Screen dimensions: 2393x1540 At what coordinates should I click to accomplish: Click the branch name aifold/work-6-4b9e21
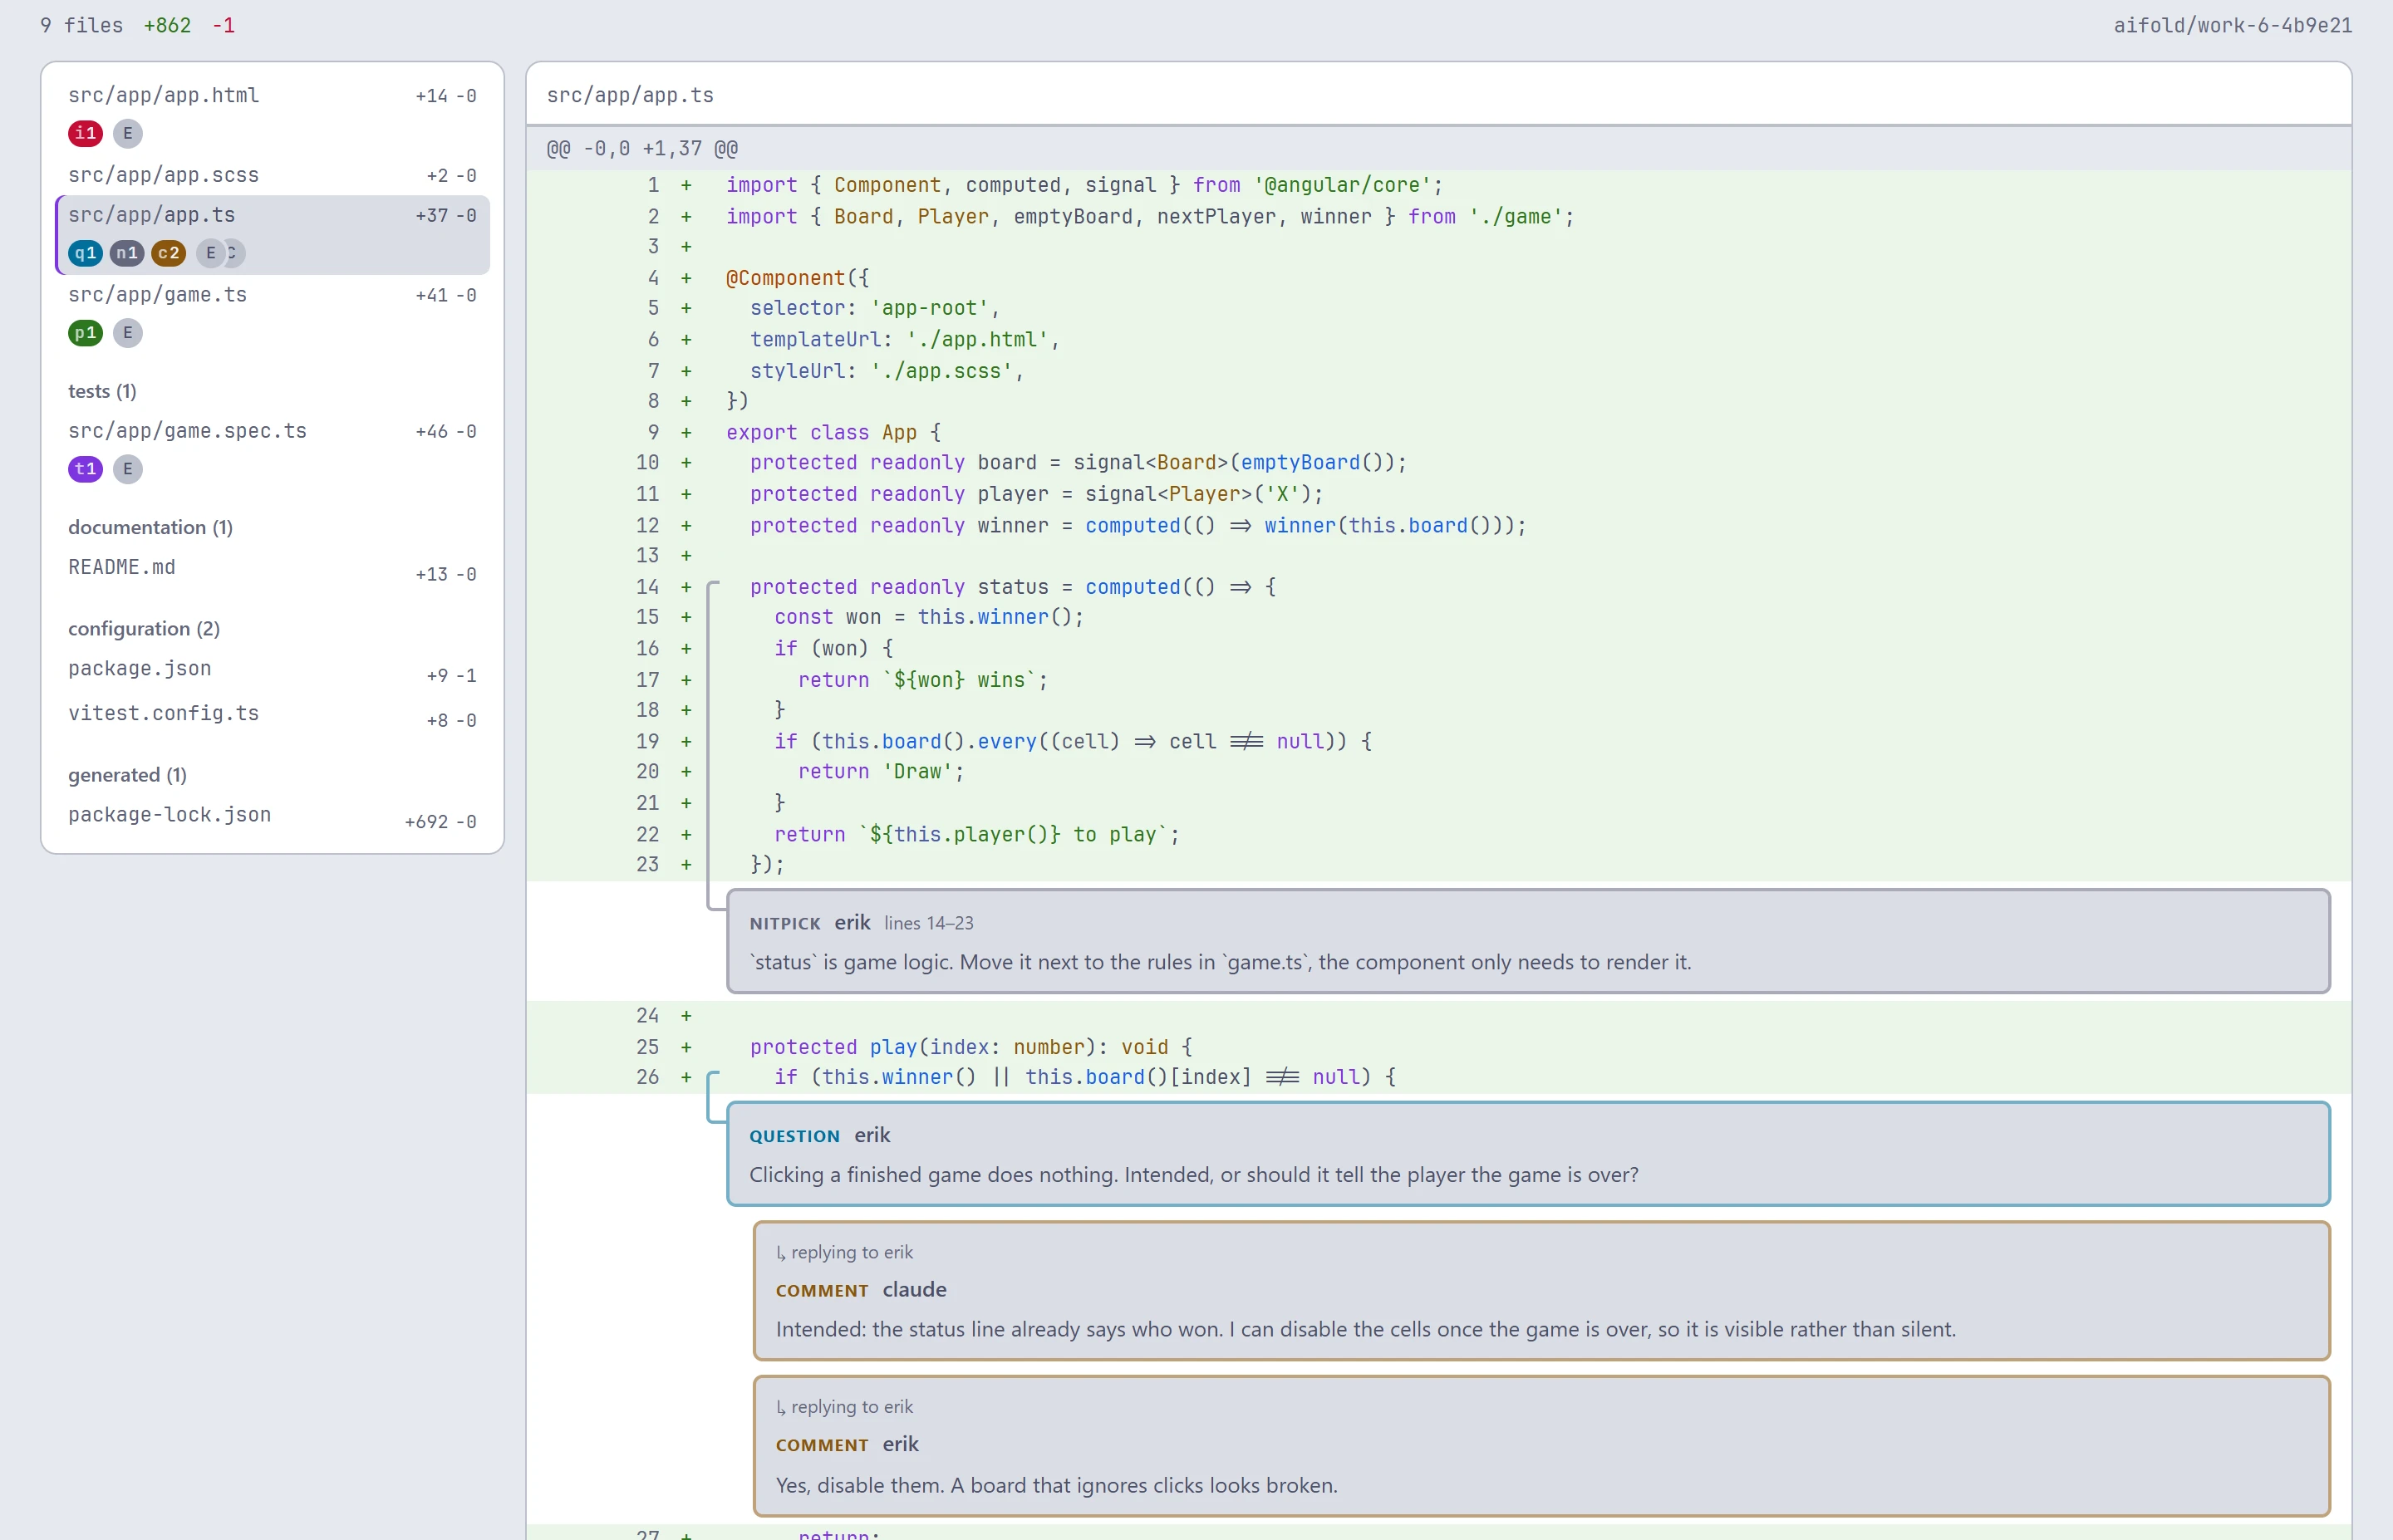tap(2232, 25)
